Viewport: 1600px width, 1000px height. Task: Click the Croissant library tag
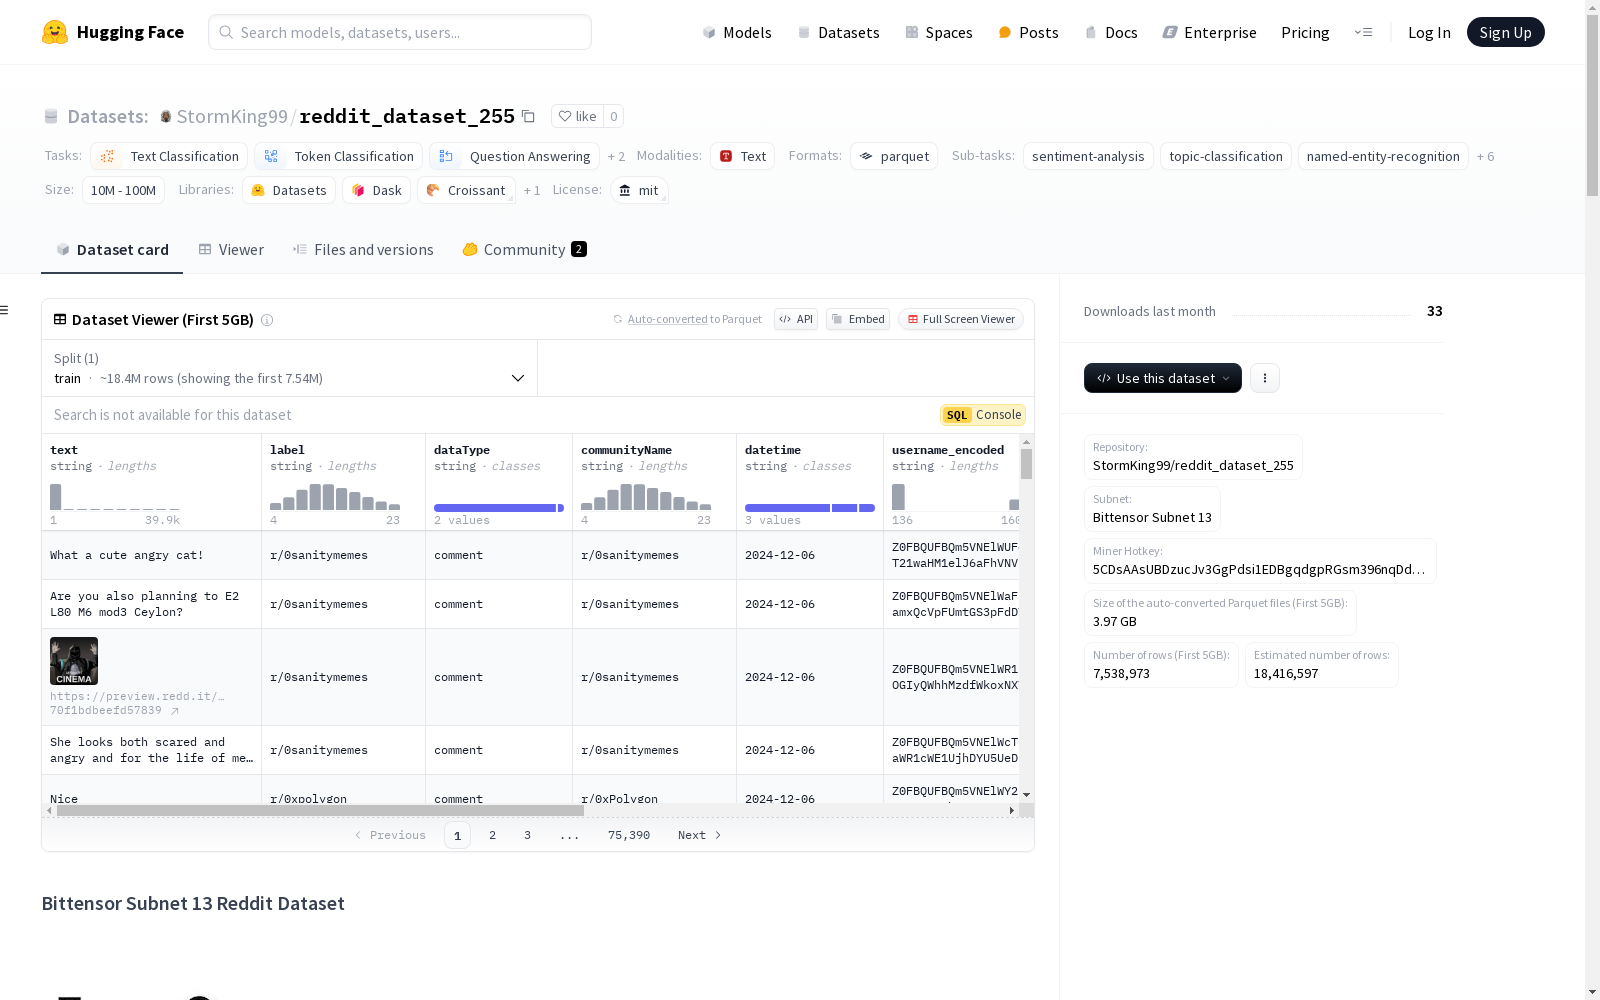[x=466, y=190]
